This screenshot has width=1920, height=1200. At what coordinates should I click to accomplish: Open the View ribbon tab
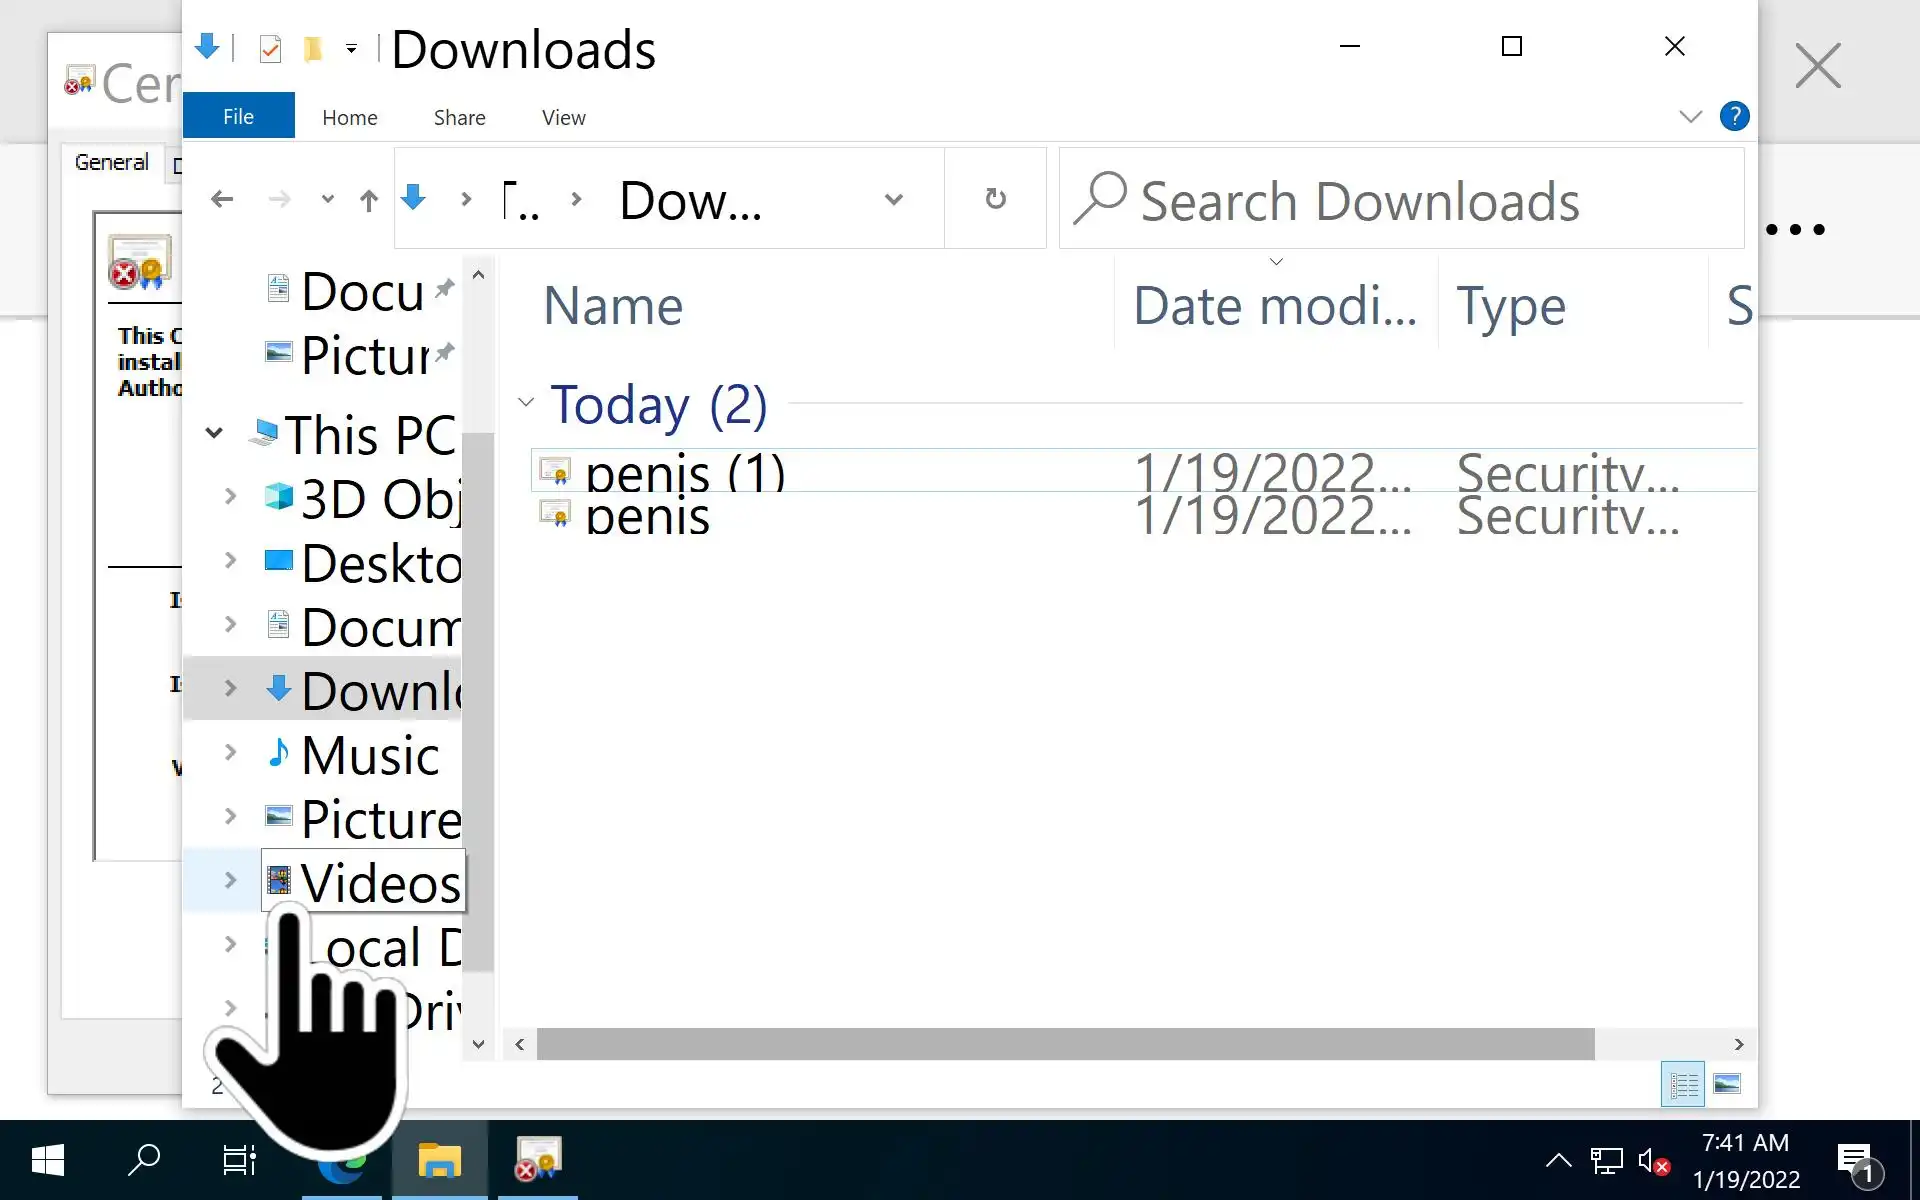click(x=563, y=118)
